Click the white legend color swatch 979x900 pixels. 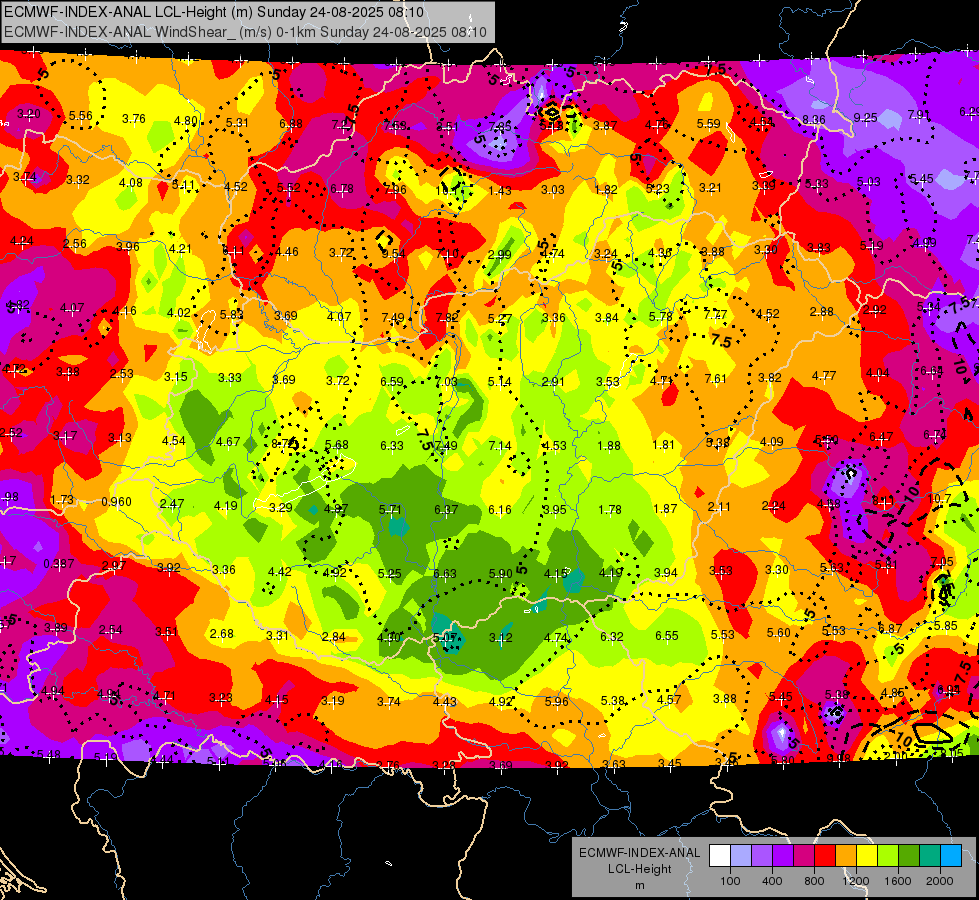click(x=719, y=856)
